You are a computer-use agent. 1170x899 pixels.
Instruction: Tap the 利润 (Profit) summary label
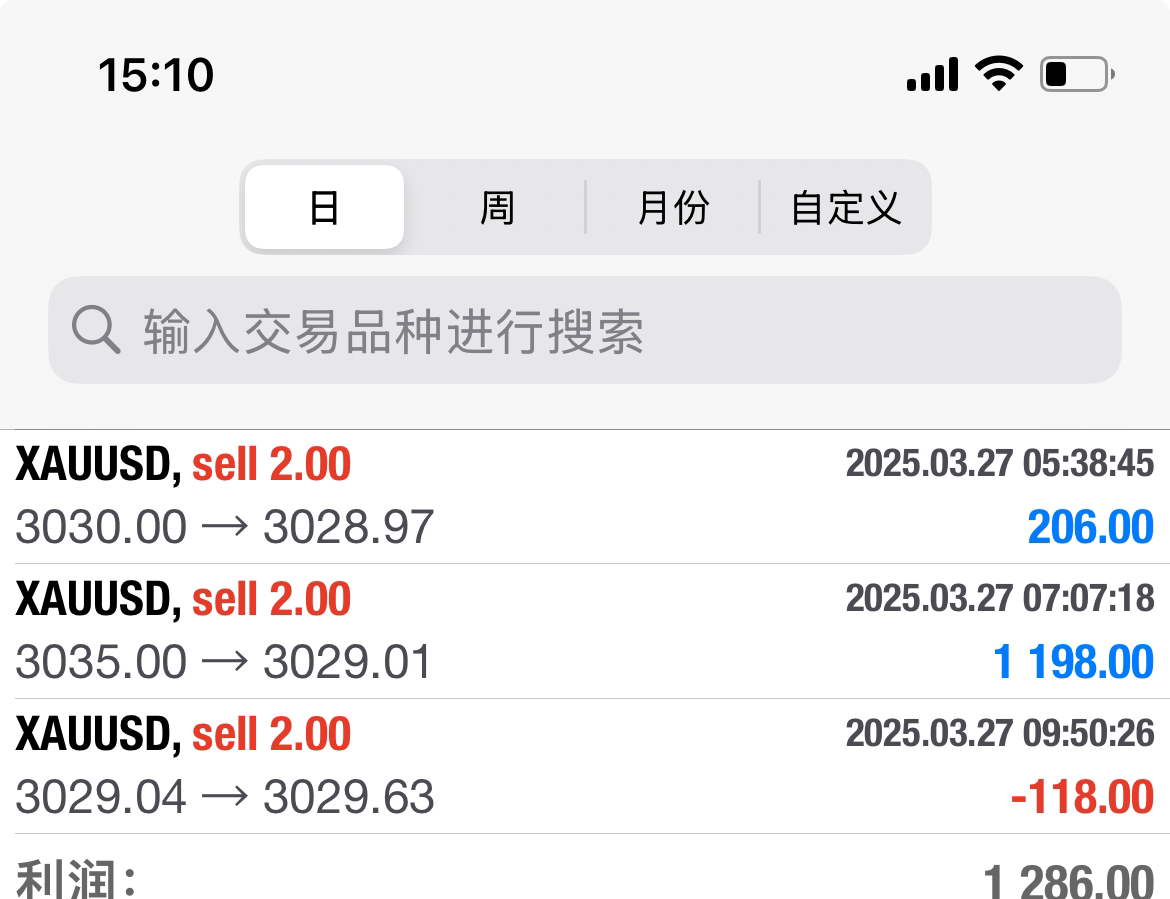(x=76, y=880)
